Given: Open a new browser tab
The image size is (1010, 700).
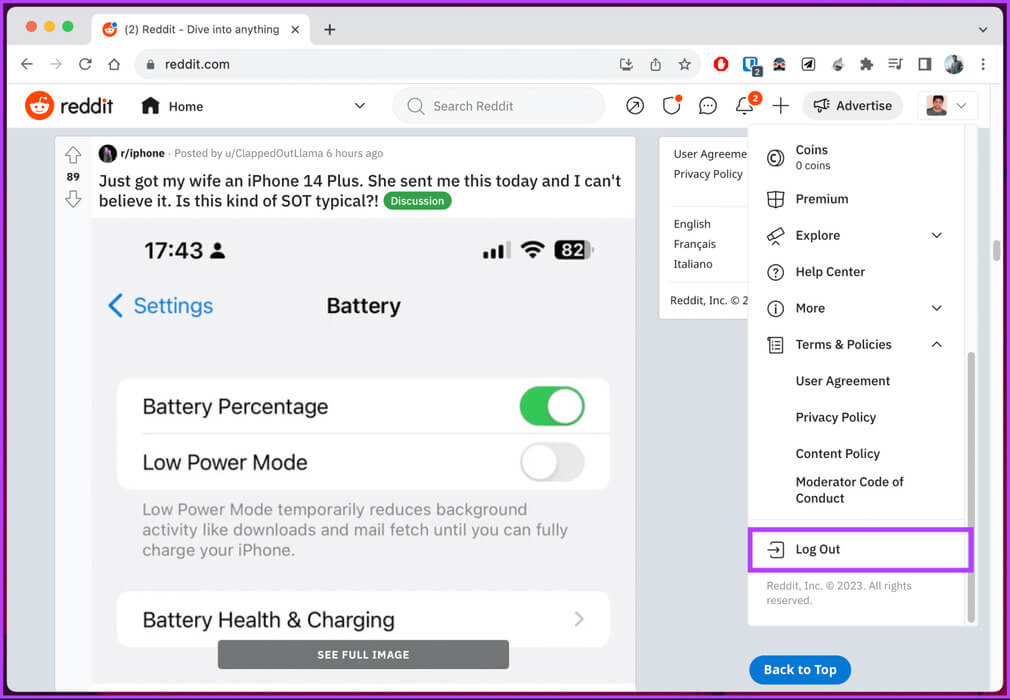Looking at the screenshot, I should 330,29.
